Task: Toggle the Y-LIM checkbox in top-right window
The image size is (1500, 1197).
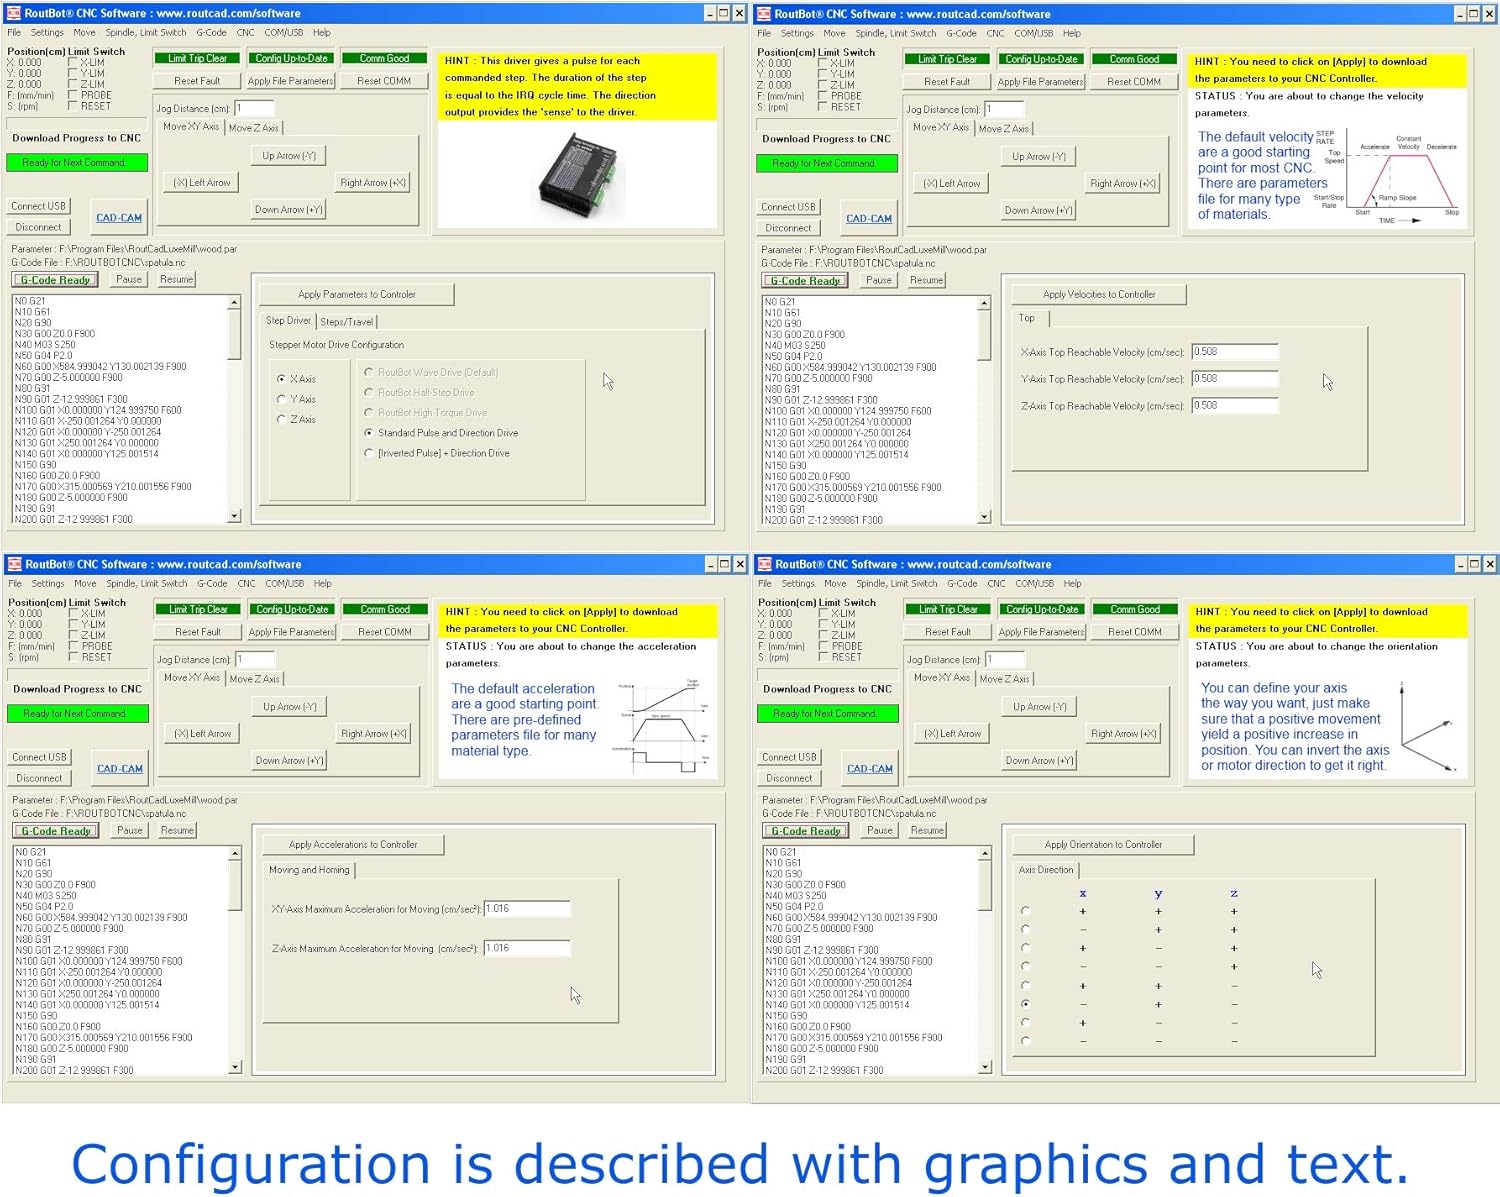Action: [x=823, y=74]
